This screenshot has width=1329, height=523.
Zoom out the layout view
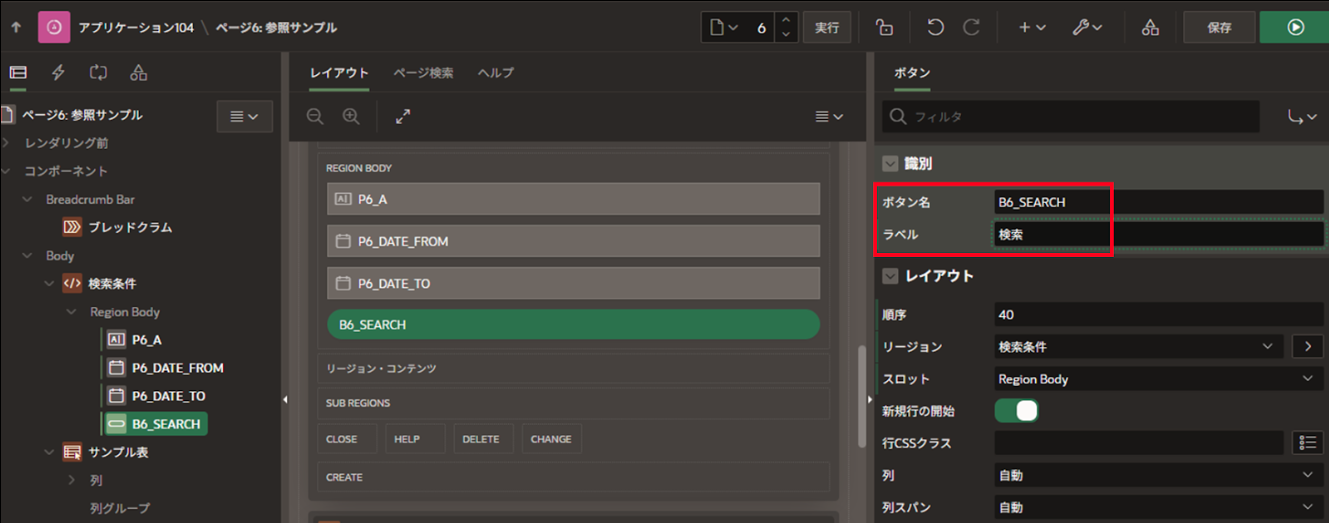click(315, 117)
